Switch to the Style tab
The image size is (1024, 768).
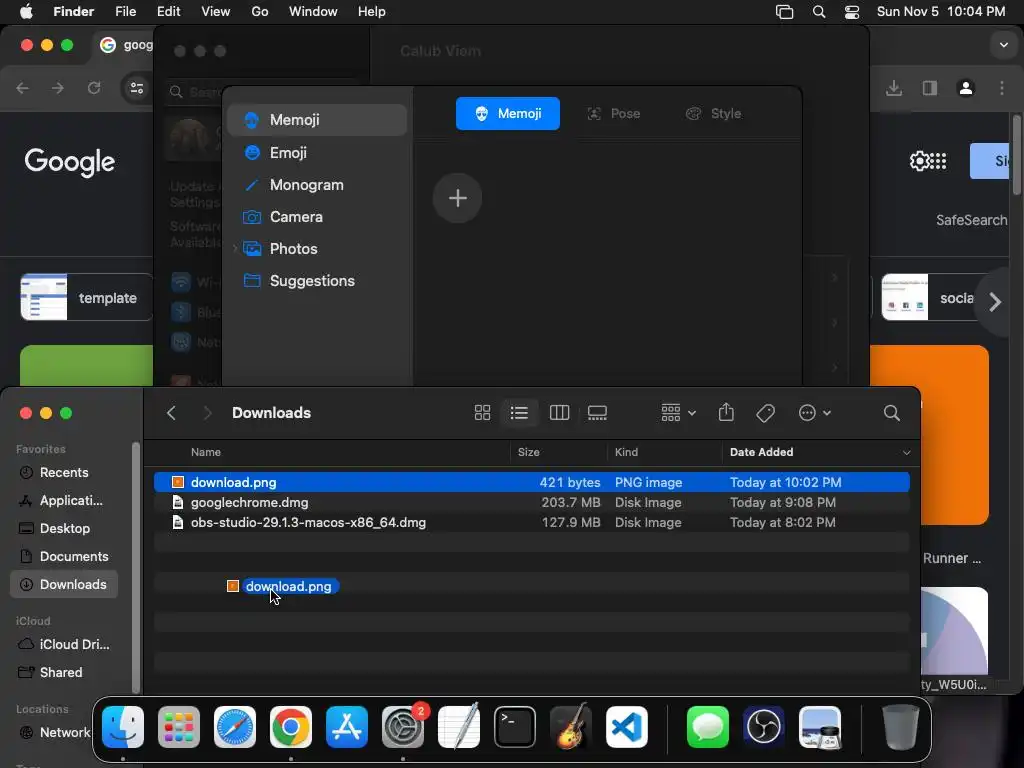[x=714, y=114]
